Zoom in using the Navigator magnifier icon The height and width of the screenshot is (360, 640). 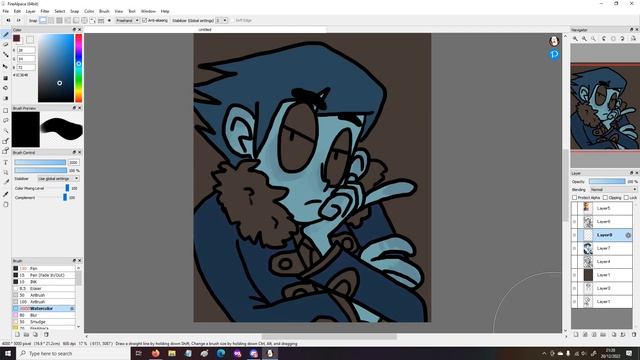(575, 39)
